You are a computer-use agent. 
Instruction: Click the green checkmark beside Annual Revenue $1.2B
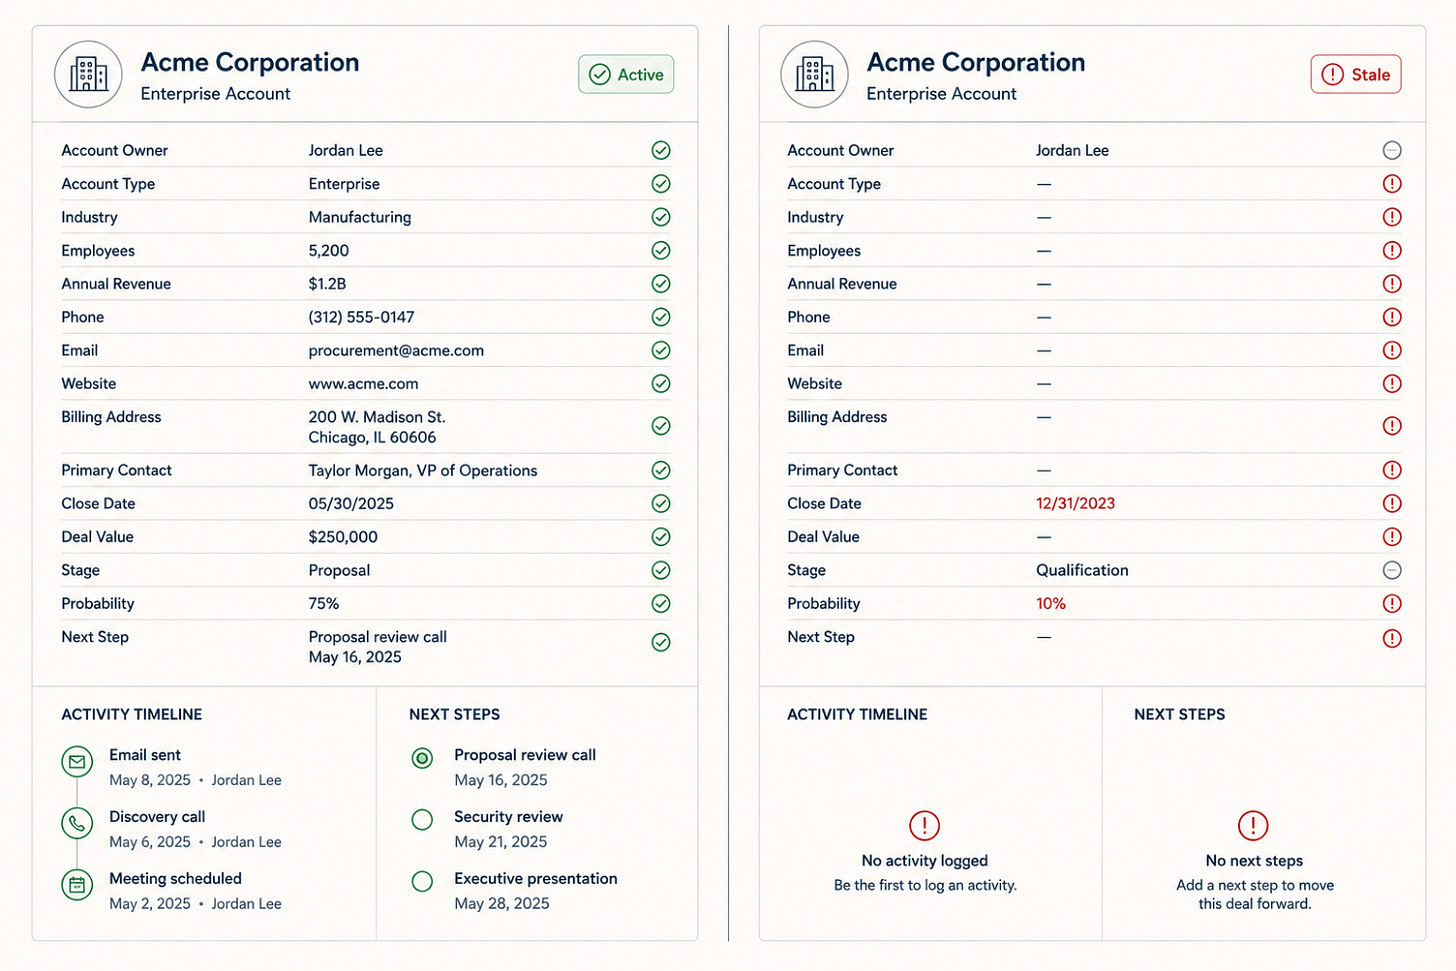click(x=661, y=284)
